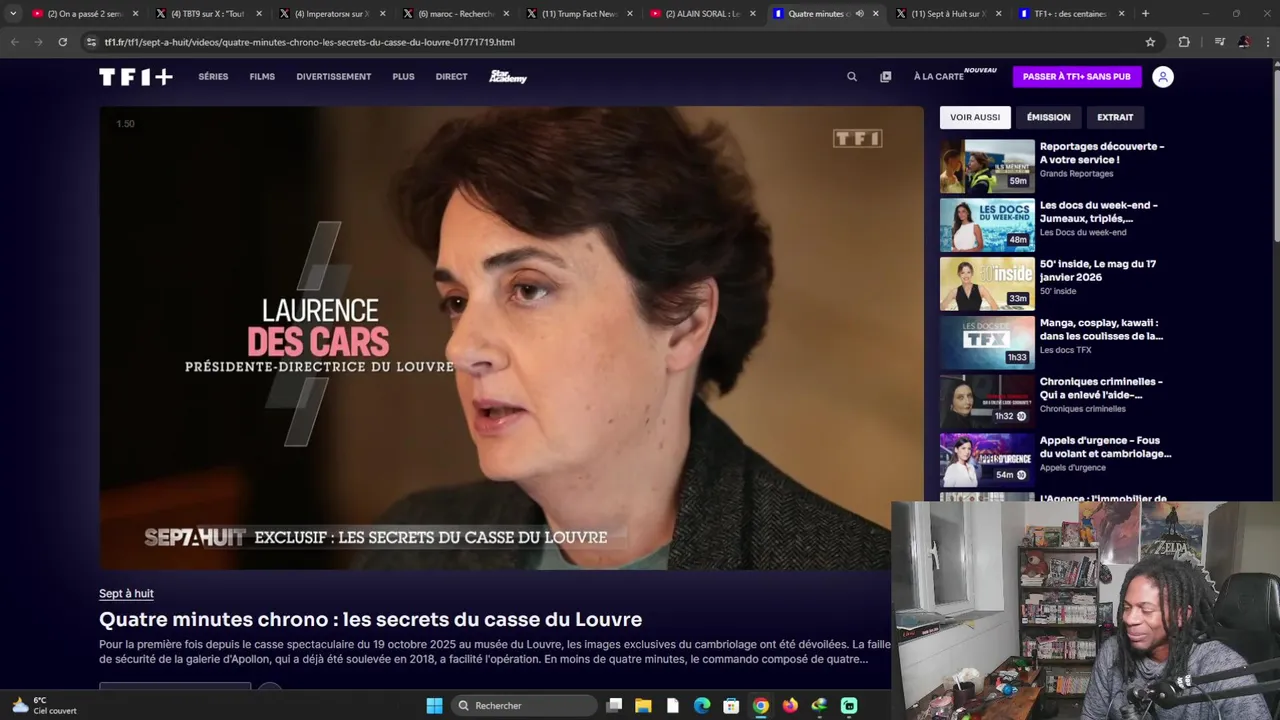Open 'Appels d'urgence - Fous du volant' video

(x=1105, y=447)
